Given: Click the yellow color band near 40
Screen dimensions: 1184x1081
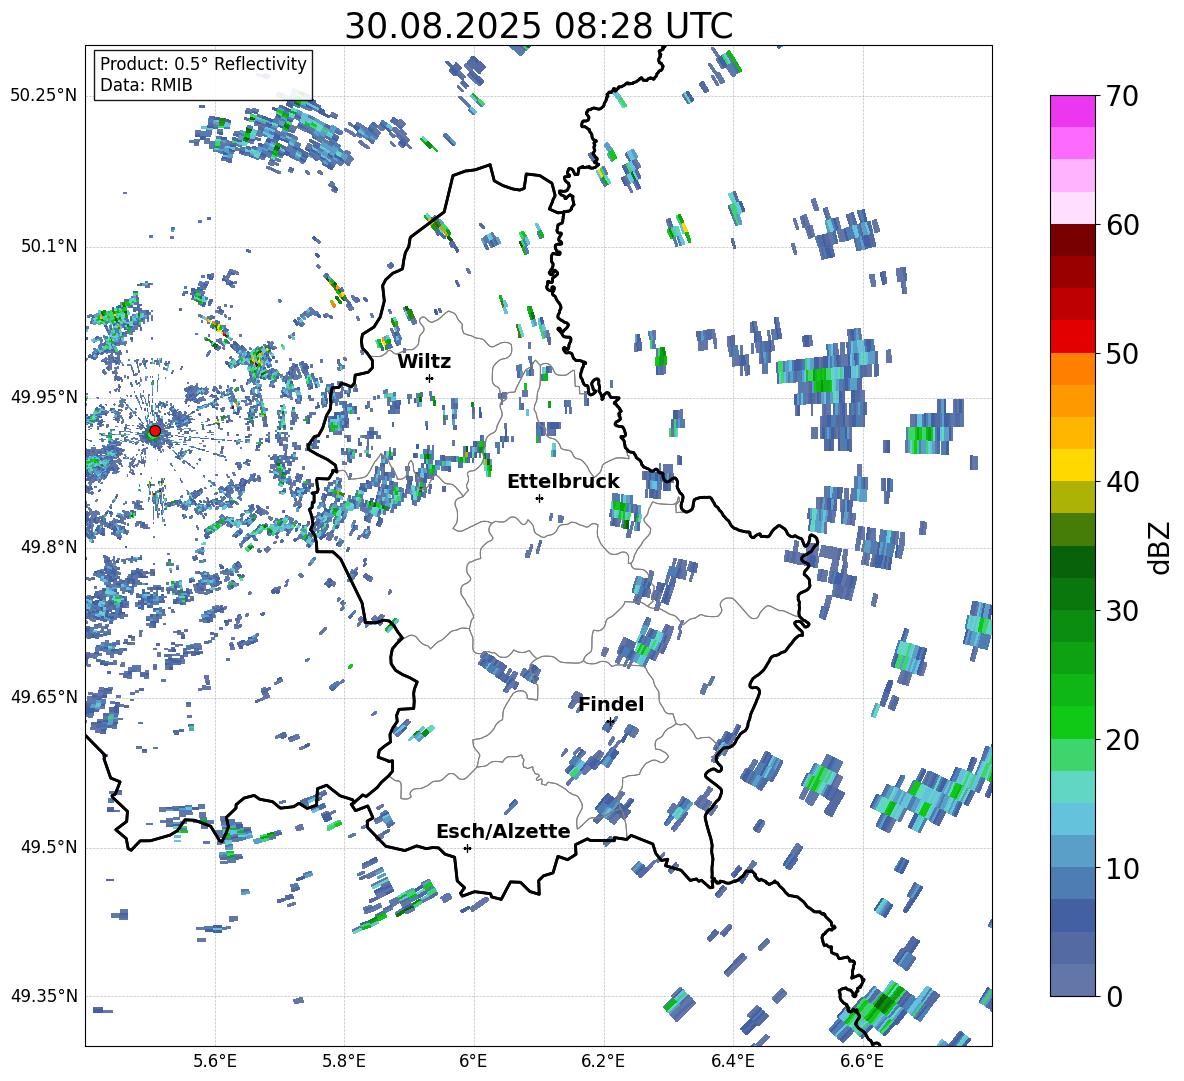Looking at the screenshot, I should [1072, 464].
